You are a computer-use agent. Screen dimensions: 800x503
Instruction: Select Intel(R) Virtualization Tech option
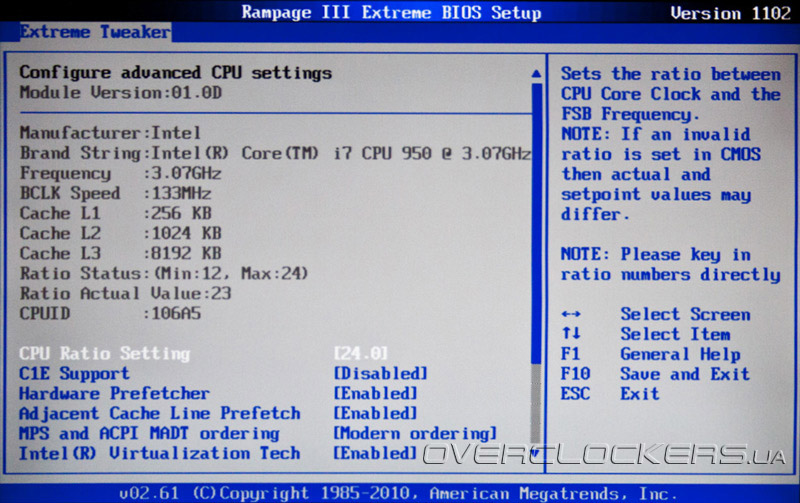point(160,453)
